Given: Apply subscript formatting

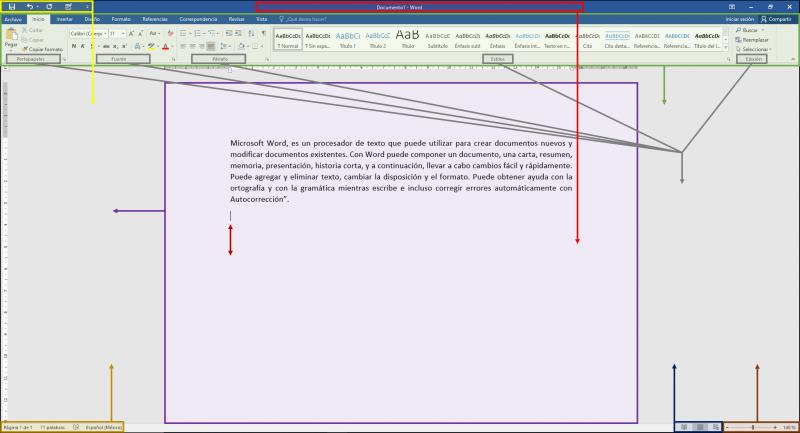Looking at the screenshot, I should (x=115, y=46).
